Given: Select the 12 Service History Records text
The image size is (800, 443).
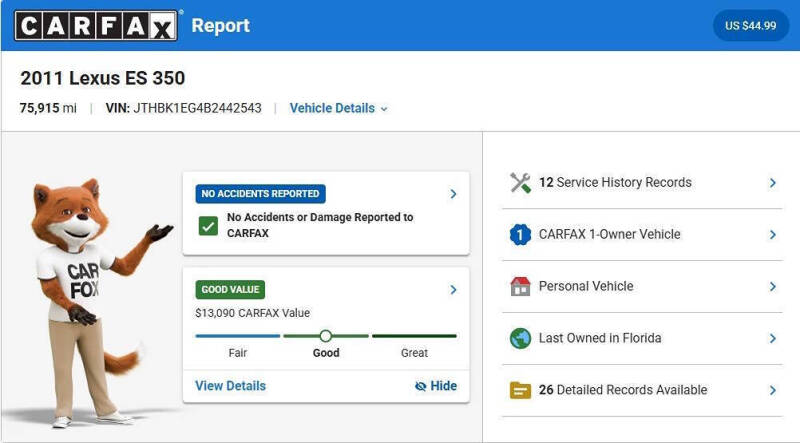Looking at the screenshot, I should point(615,183).
